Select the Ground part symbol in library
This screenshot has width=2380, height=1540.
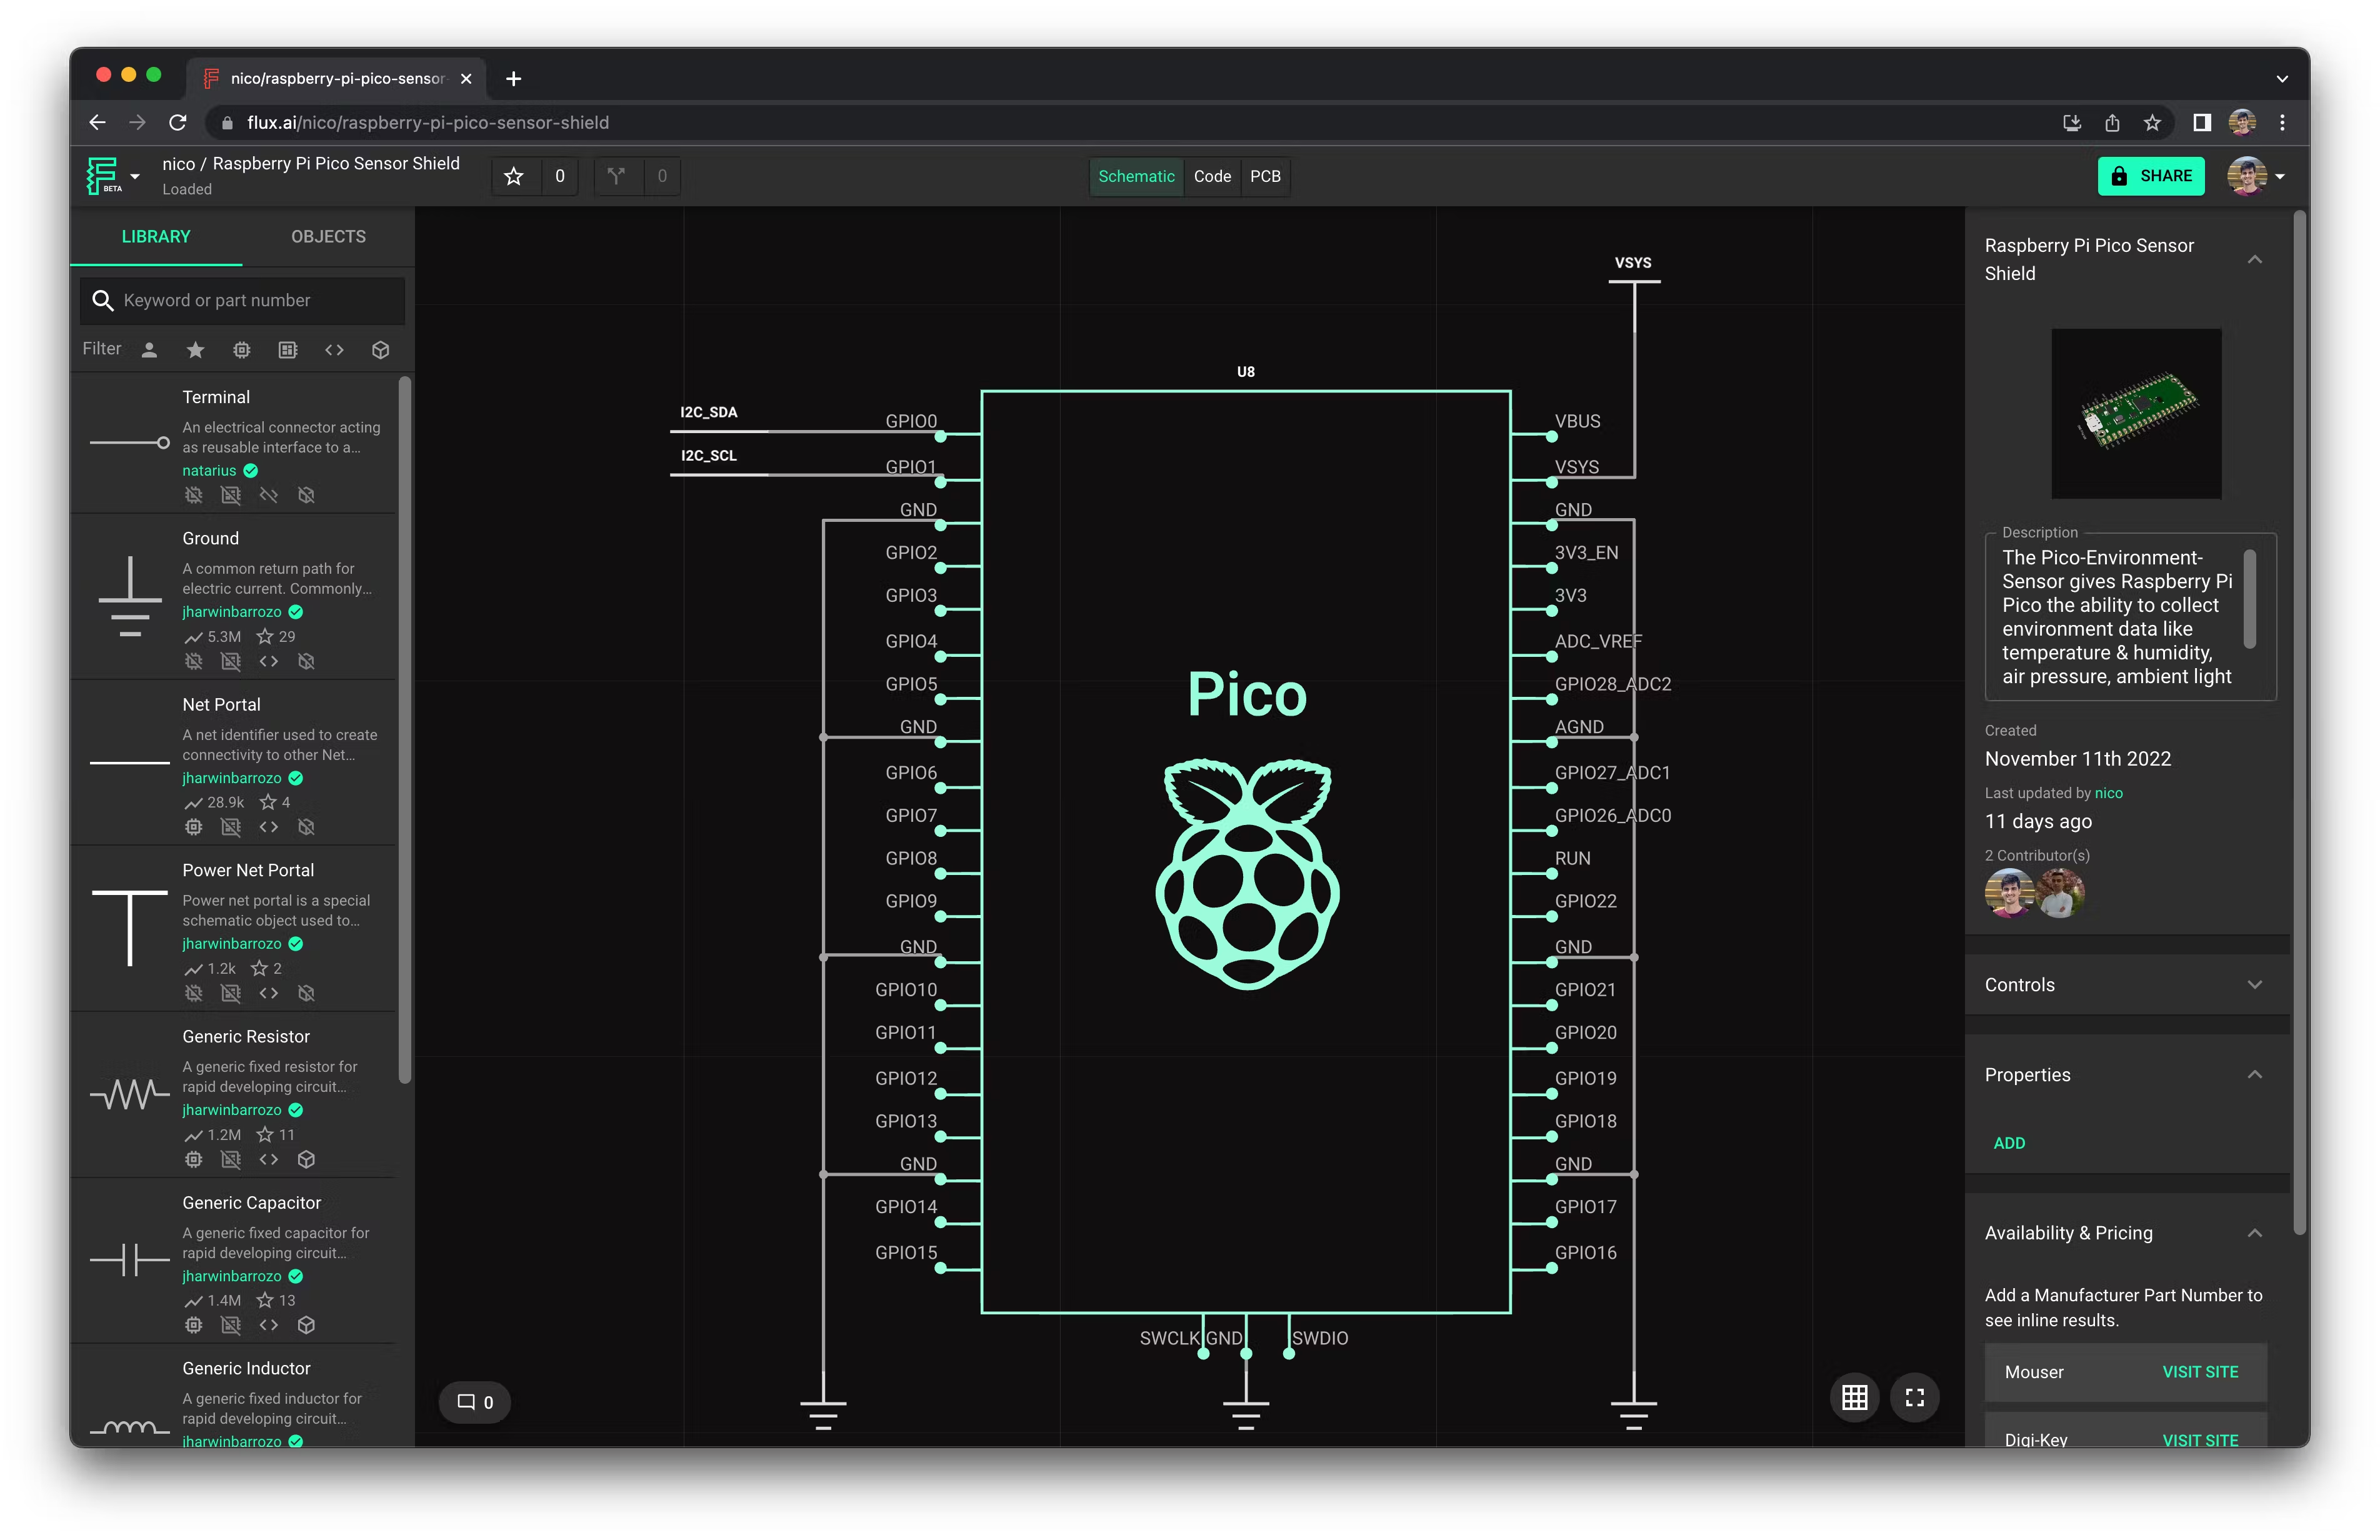130,597
